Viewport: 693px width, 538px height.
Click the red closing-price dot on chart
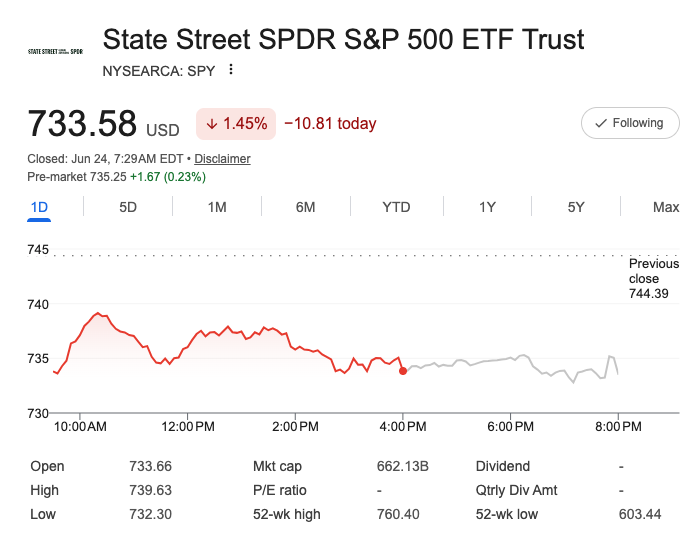(x=403, y=371)
